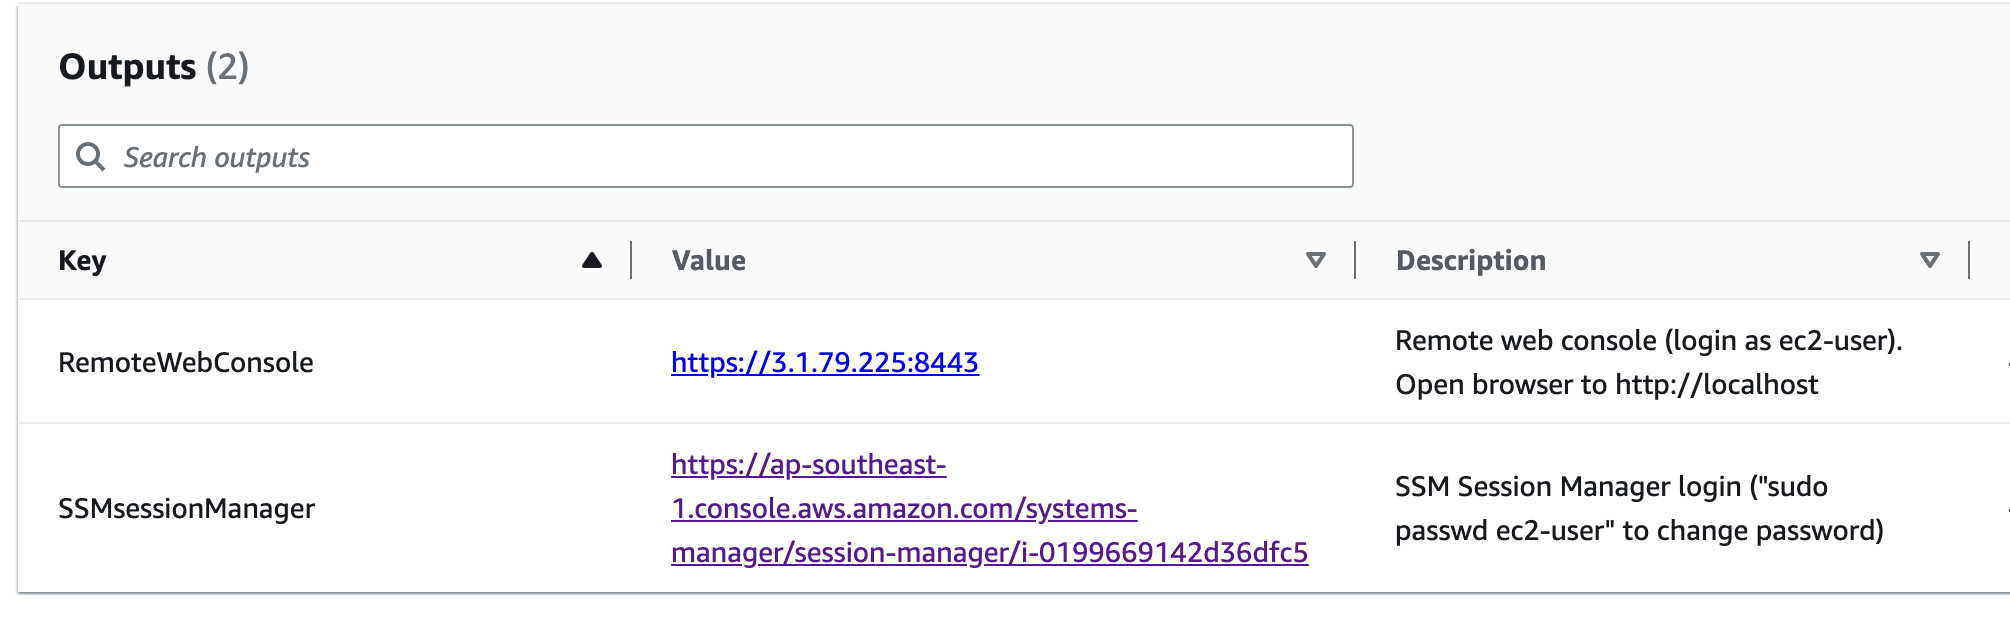Click the Value column sort triangle

(x=1316, y=260)
